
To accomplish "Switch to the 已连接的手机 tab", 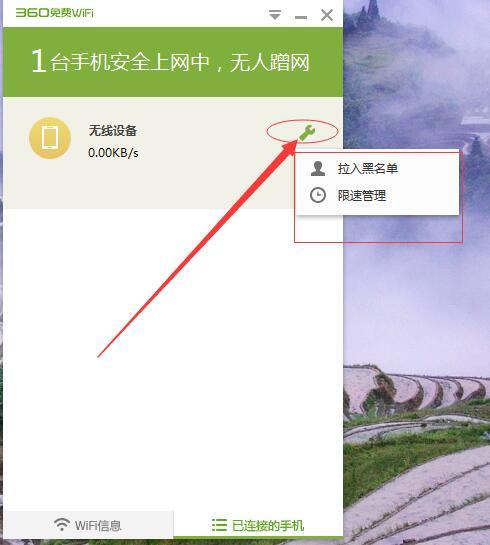I will pyautogui.click(x=258, y=525).
